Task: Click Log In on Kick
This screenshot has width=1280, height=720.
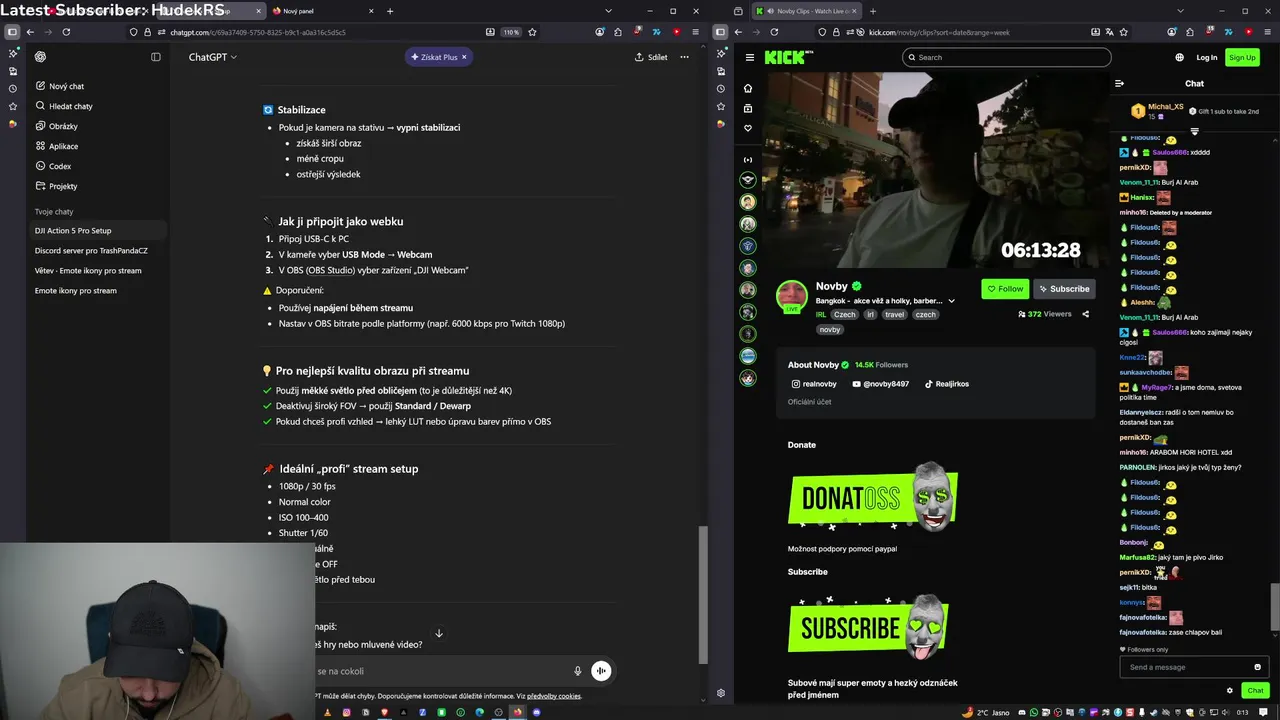Action: [x=1207, y=57]
